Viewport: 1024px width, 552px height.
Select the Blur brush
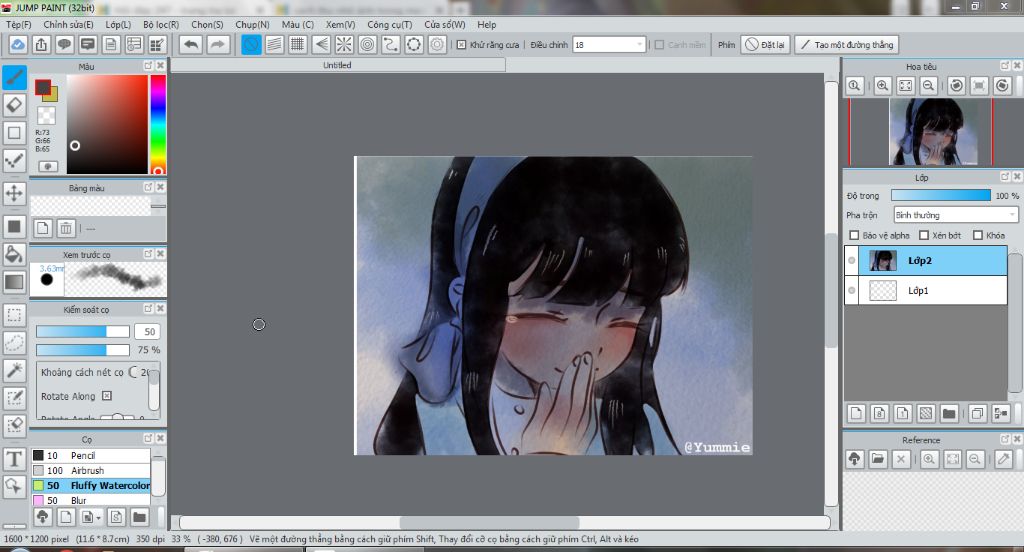pyautogui.click(x=91, y=500)
